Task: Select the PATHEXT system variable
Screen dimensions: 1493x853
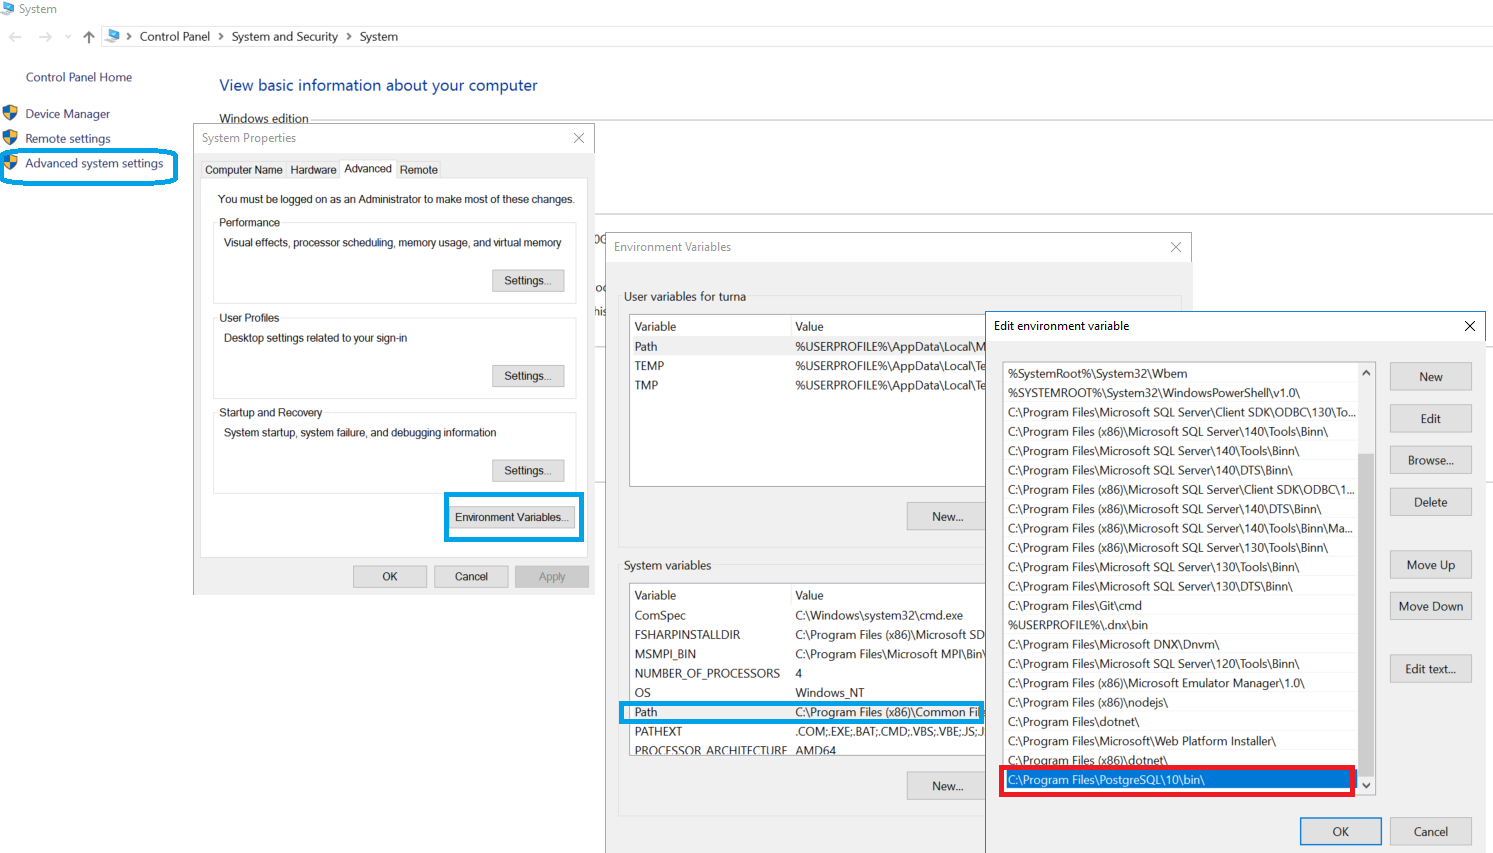Action: pyautogui.click(x=808, y=732)
